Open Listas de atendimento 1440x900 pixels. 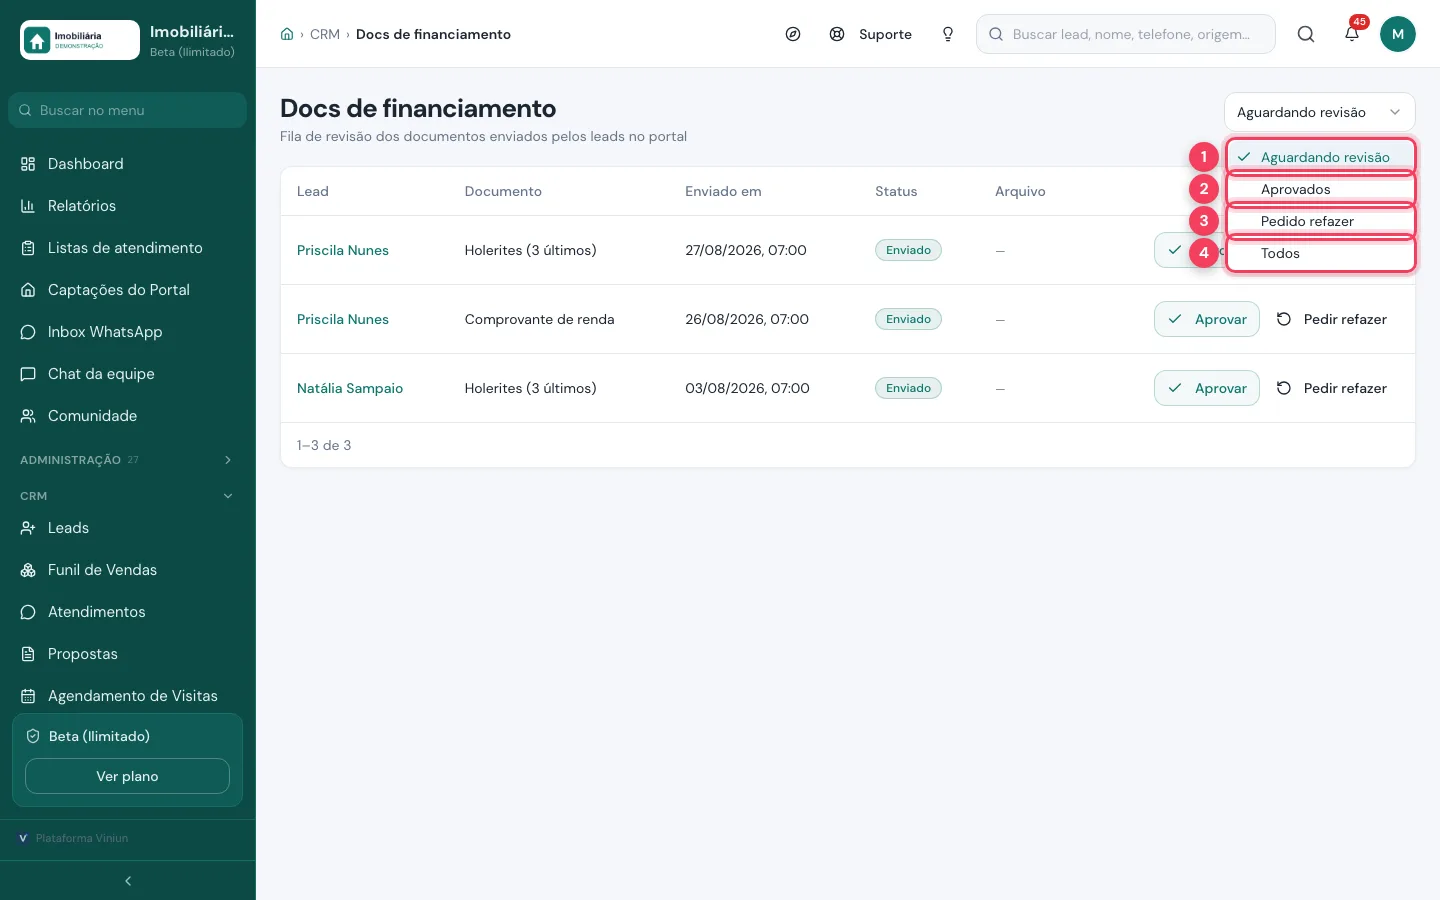click(128, 248)
